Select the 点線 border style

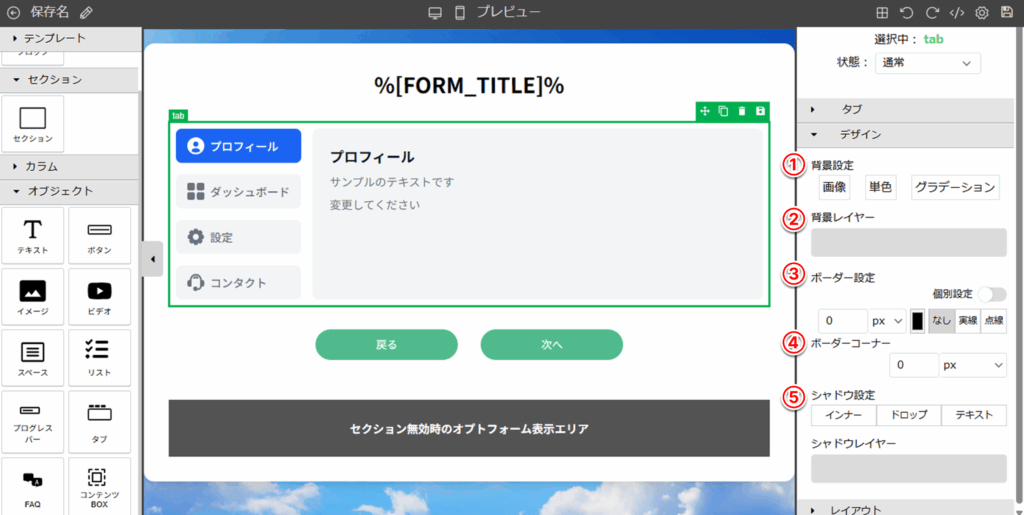pyautogui.click(x=994, y=321)
